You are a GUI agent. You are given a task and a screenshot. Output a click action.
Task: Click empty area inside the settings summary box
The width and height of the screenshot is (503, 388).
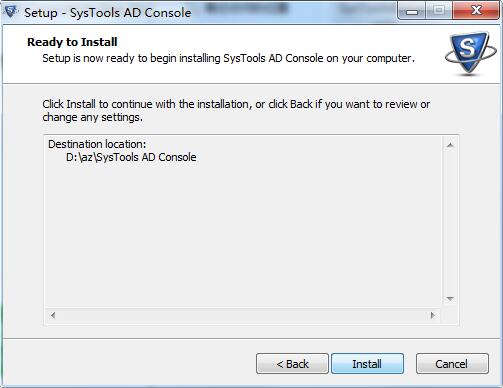pyautogui.click(x=243, y=233)
